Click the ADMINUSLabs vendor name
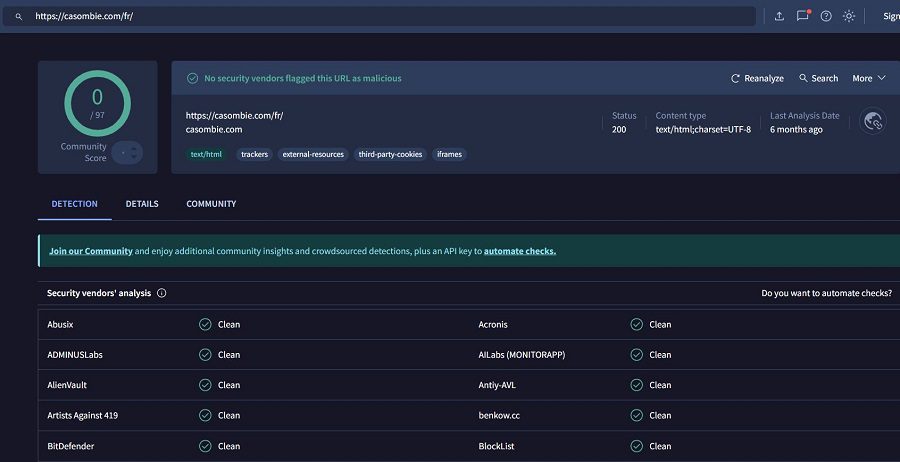This screenshot has height=462, width=900. click(x=75, y=355)
